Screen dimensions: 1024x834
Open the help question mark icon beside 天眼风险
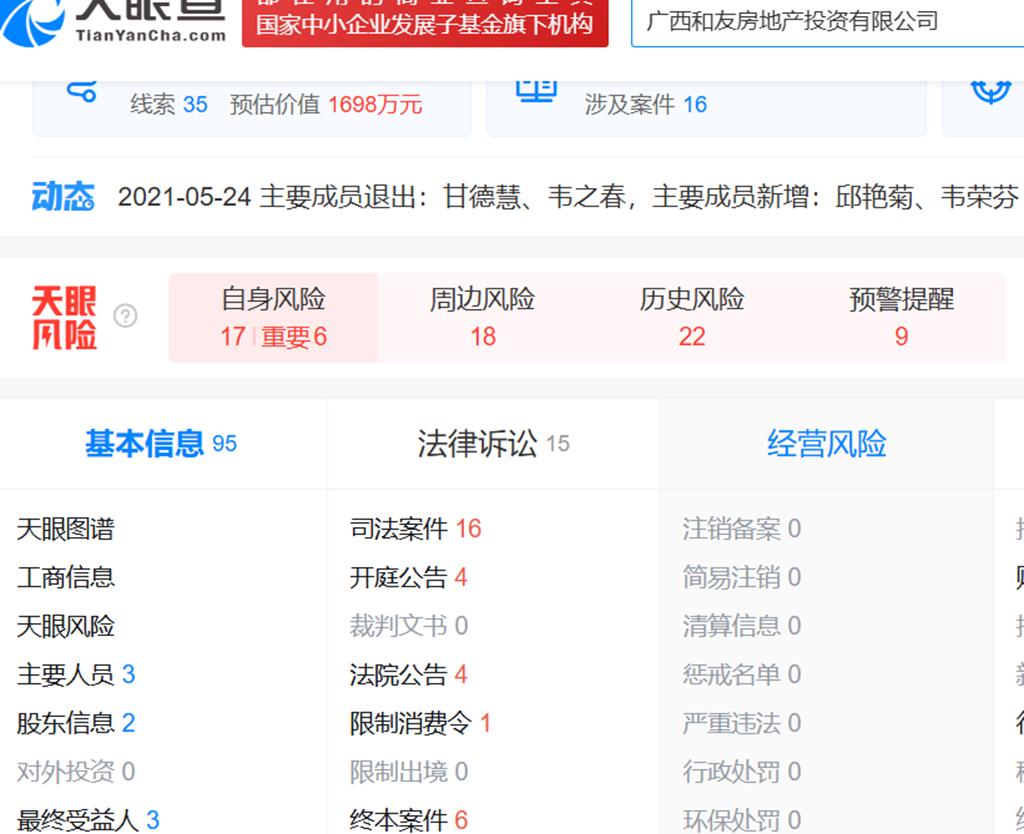125,316
